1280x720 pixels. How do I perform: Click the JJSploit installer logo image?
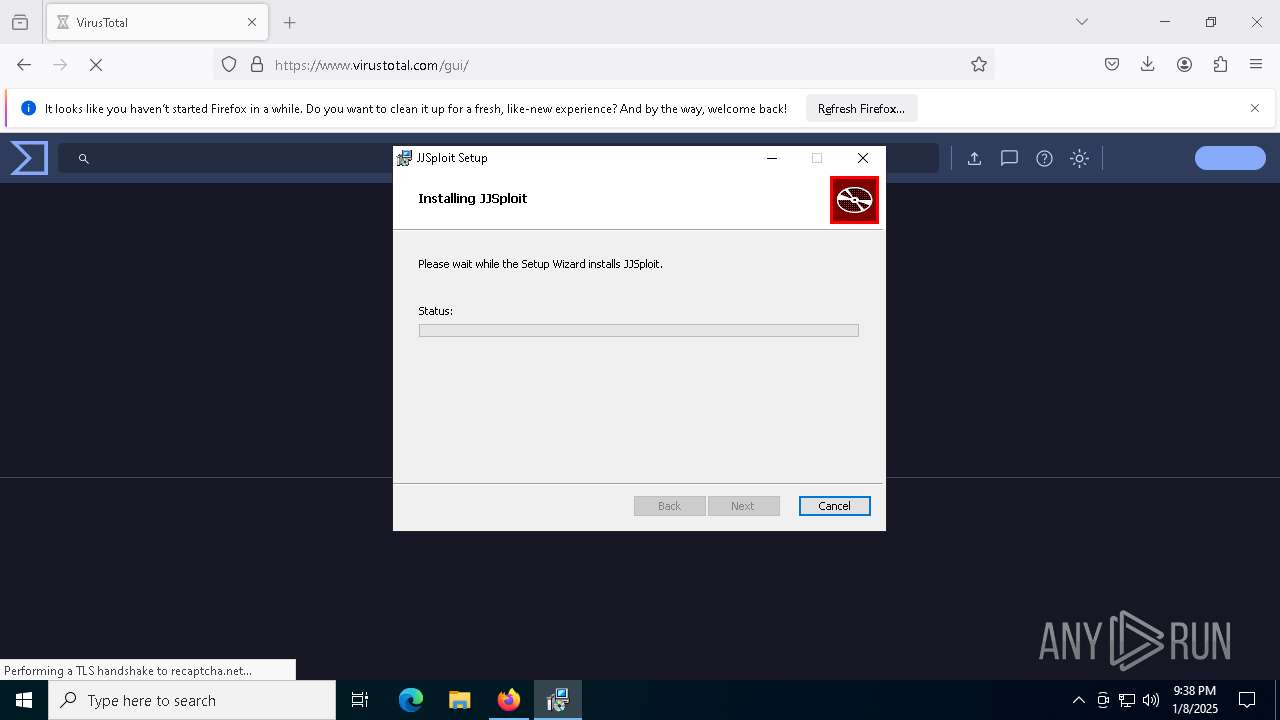854,200
